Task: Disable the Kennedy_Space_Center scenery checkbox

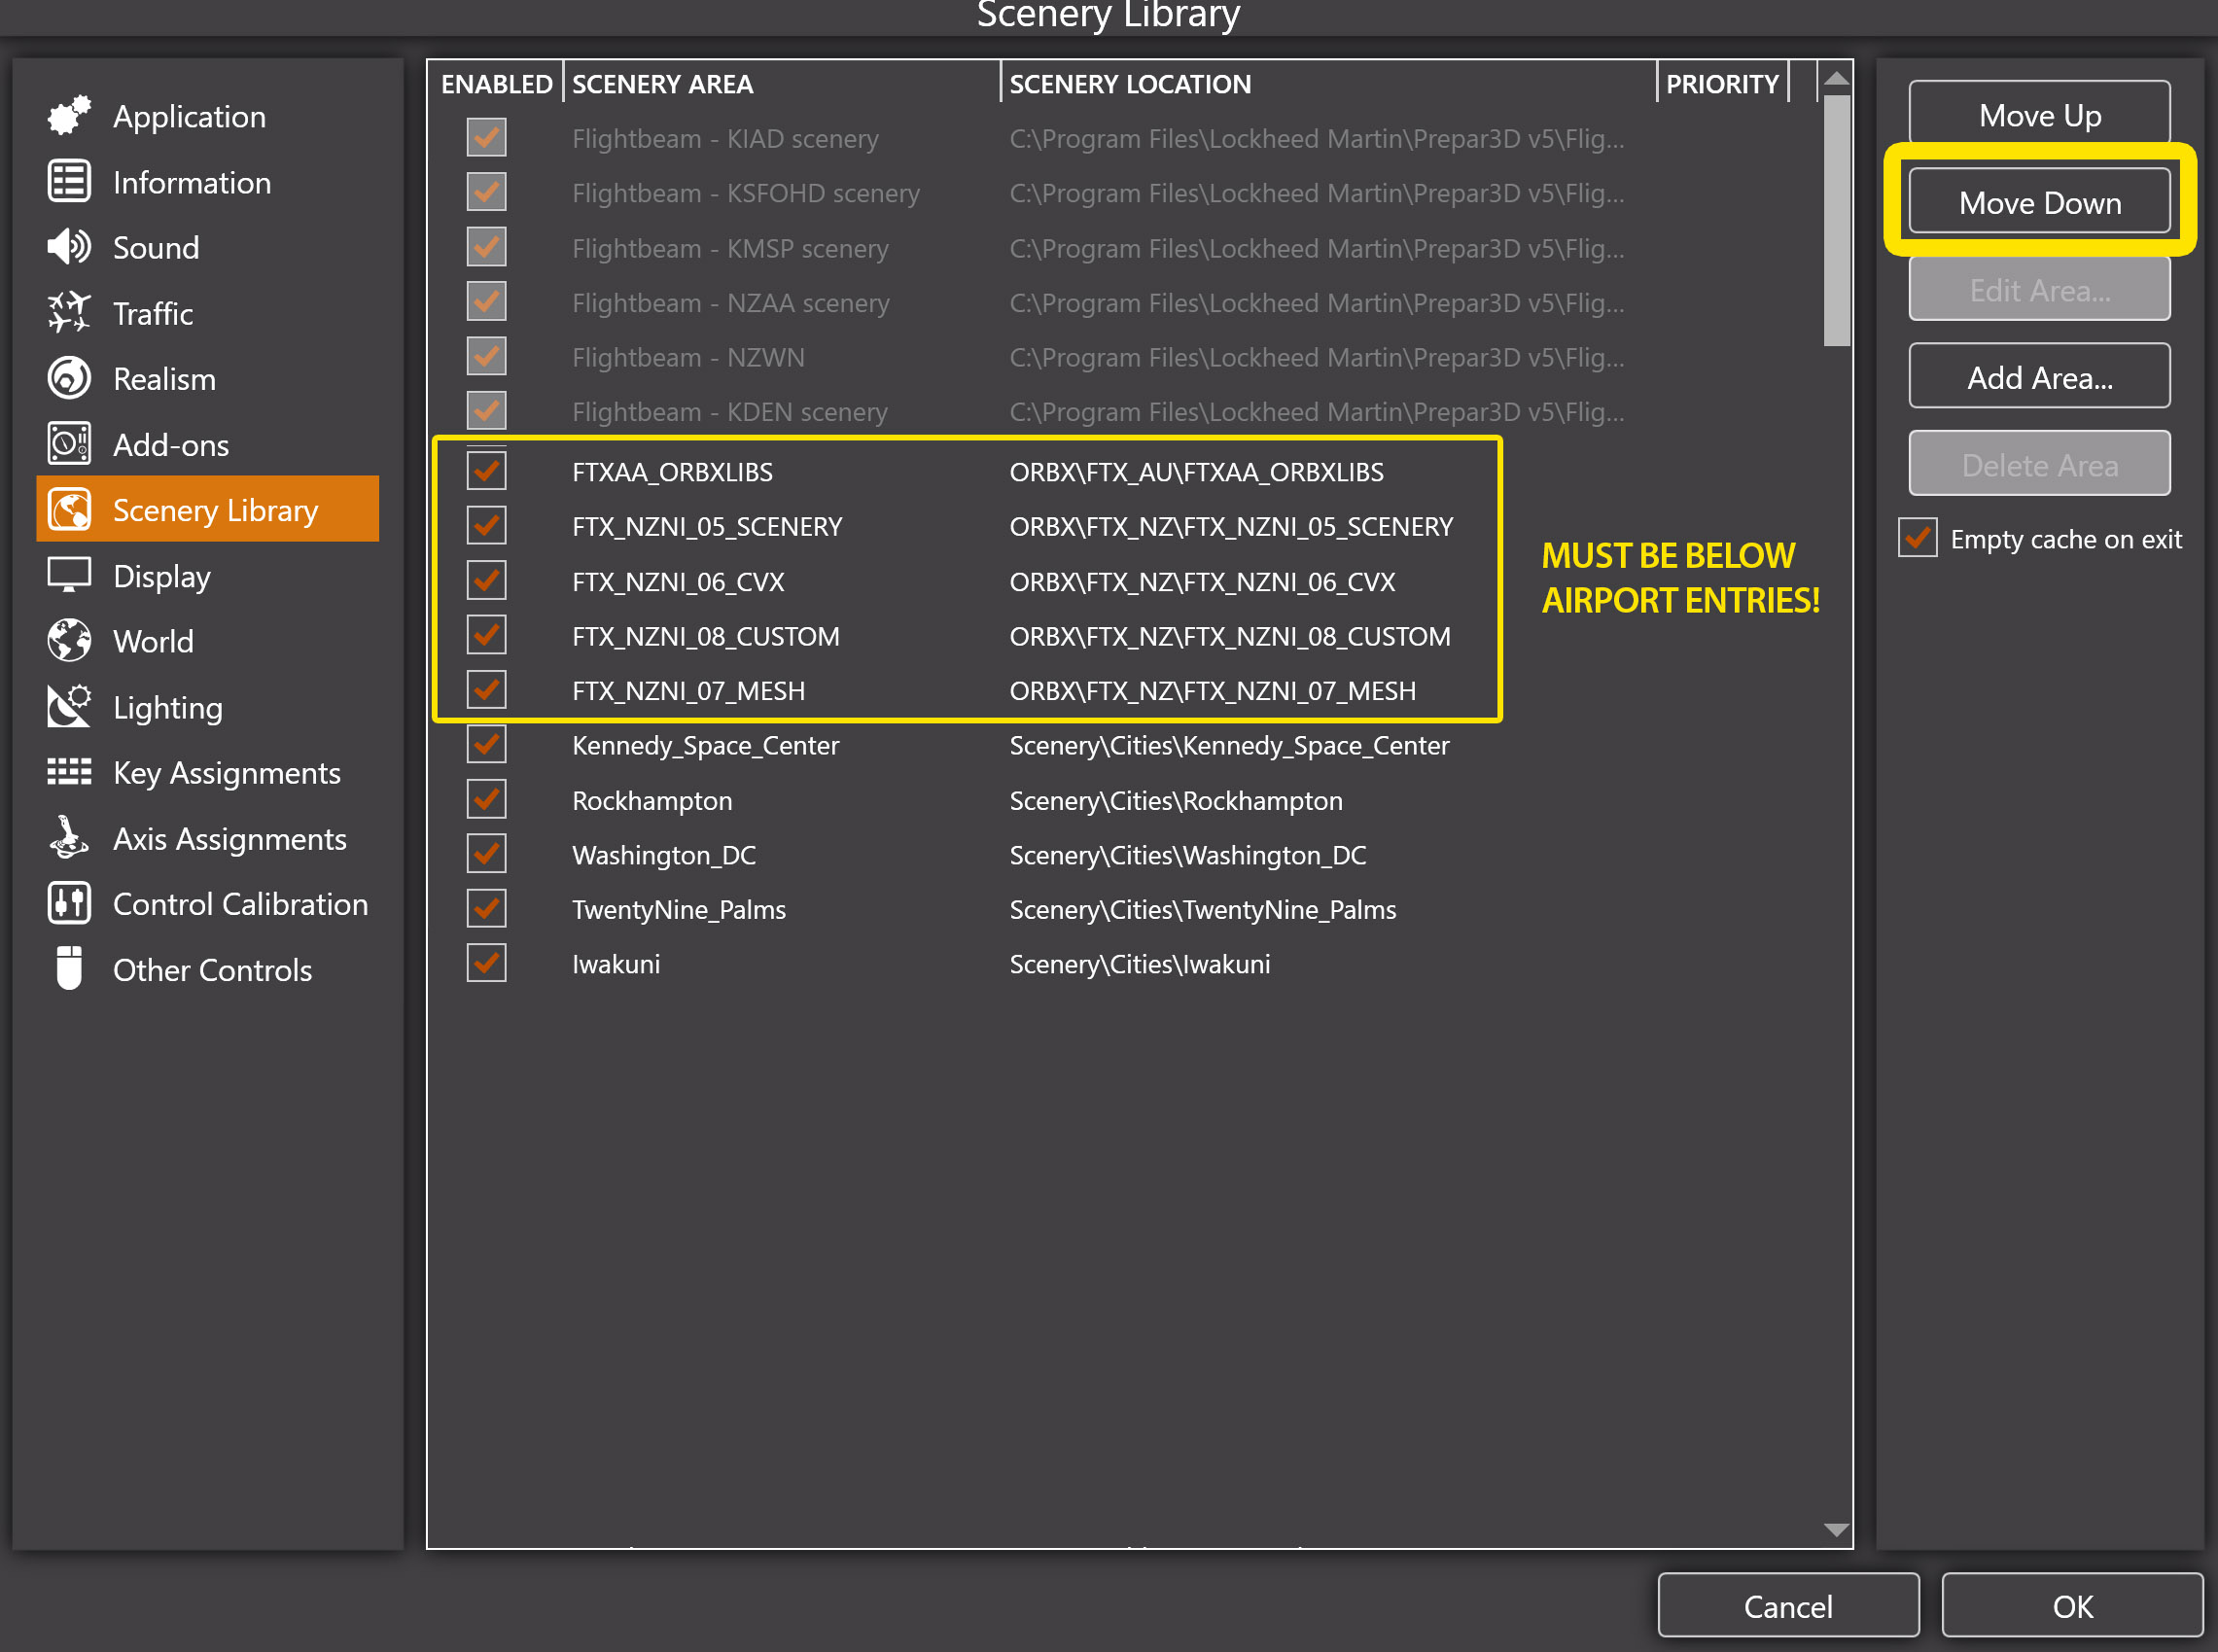Action: pos(487,745)
